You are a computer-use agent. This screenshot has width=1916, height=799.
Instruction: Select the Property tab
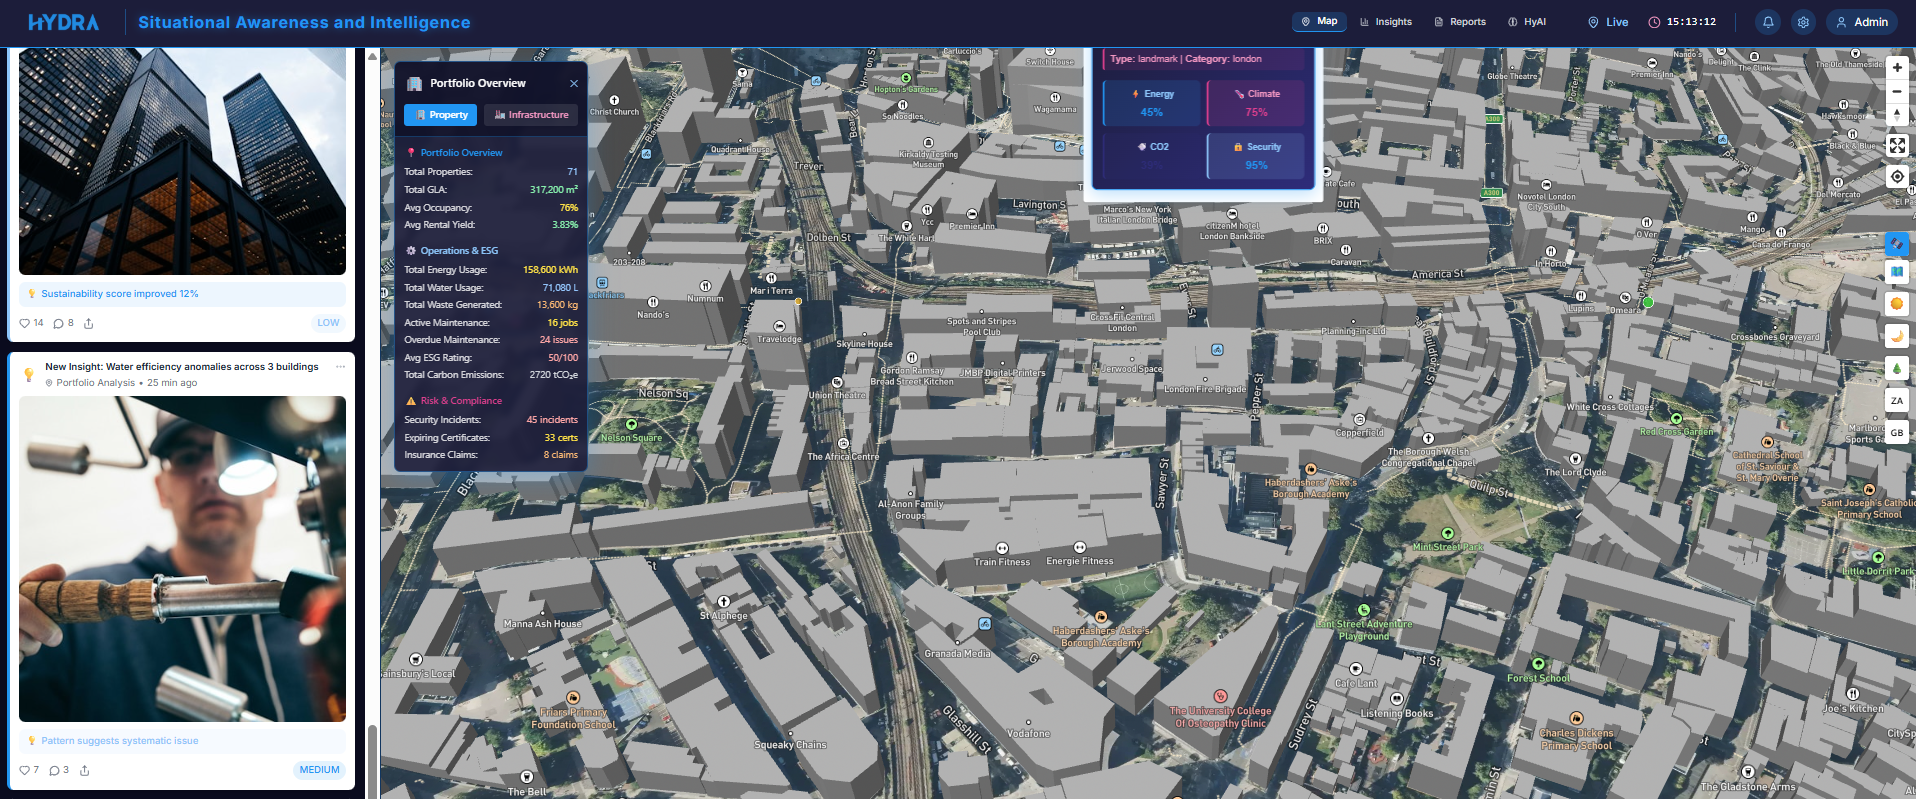(441, 115)
